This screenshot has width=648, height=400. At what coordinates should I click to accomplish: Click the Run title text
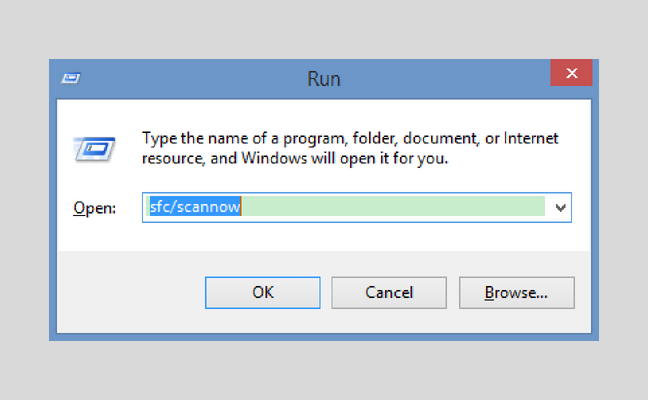(324, 79)
